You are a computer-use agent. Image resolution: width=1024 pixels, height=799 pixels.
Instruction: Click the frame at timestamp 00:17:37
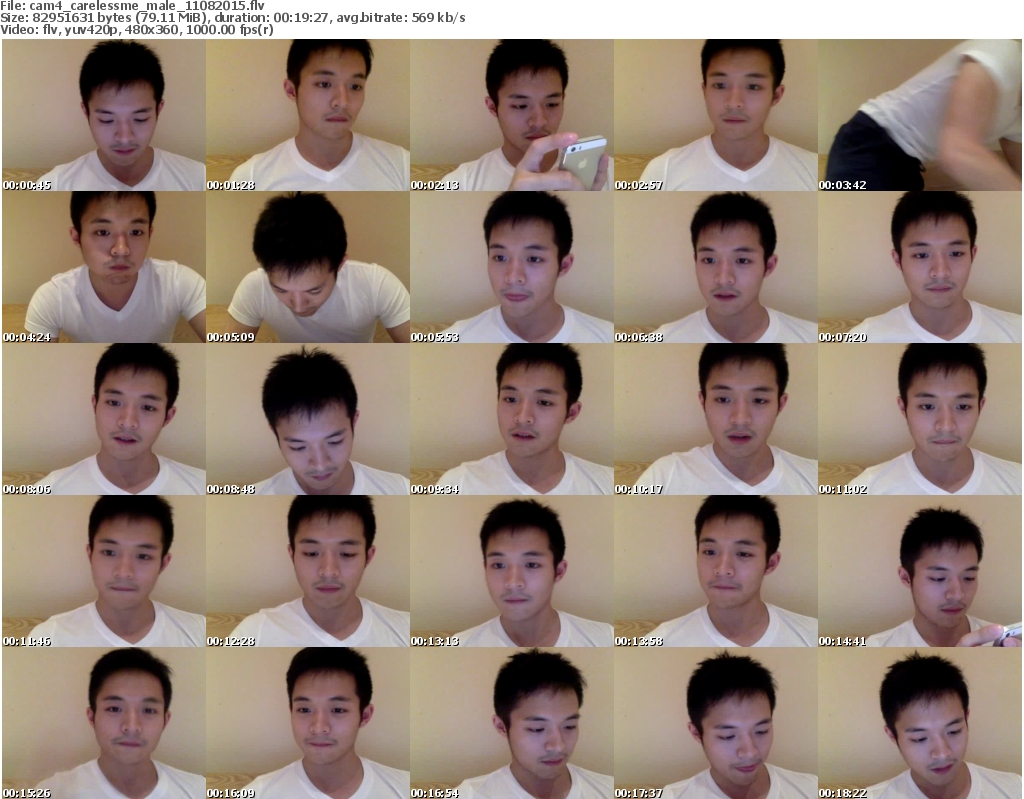tap(716, 723)
